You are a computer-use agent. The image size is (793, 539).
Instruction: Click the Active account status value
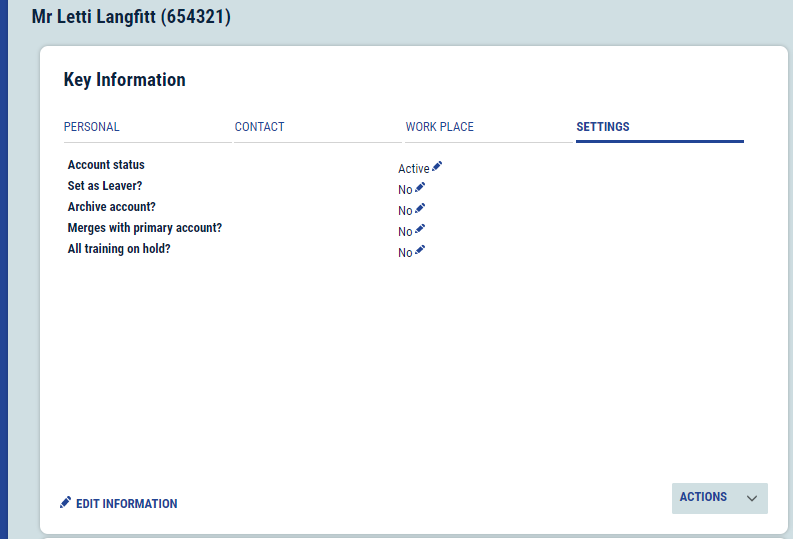413,169
